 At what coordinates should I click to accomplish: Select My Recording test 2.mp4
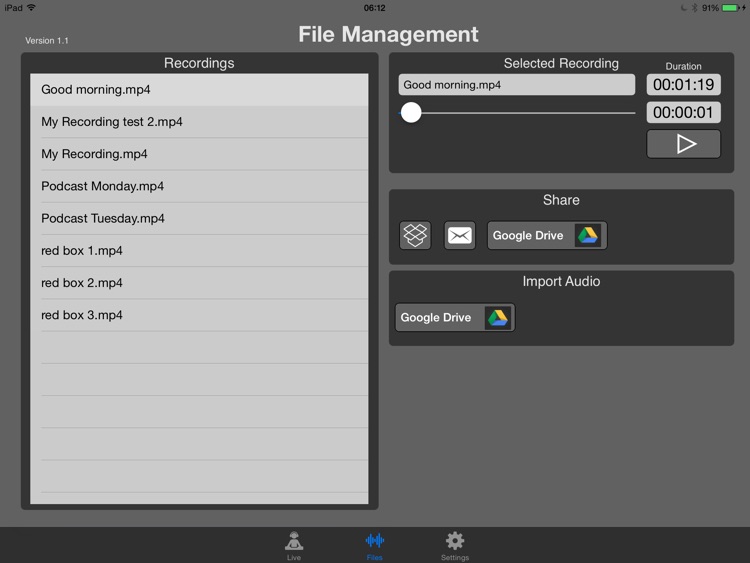pyautogui.click(x=199, y=122)
